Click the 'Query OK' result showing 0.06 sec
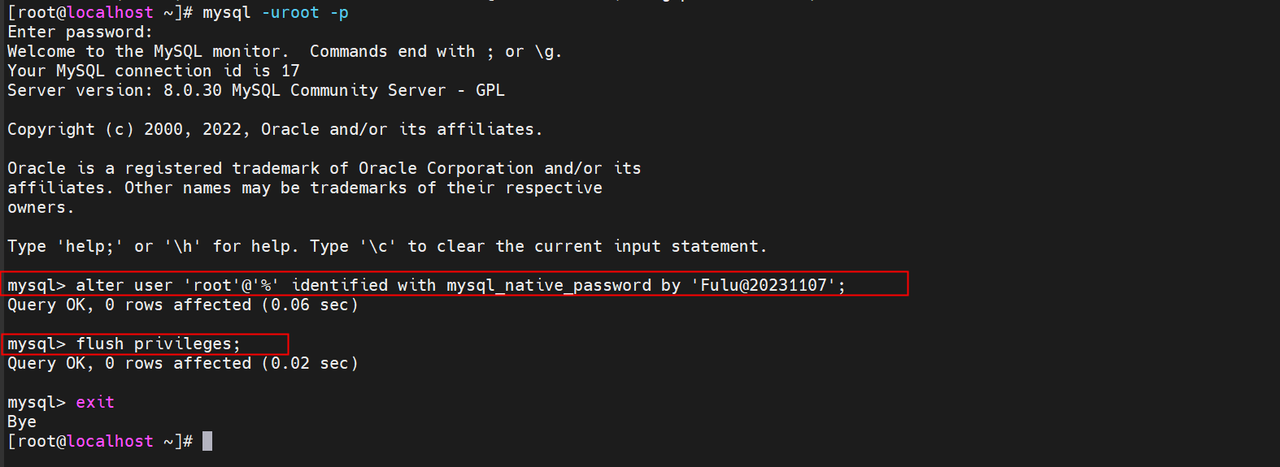 tap(182, 304)
